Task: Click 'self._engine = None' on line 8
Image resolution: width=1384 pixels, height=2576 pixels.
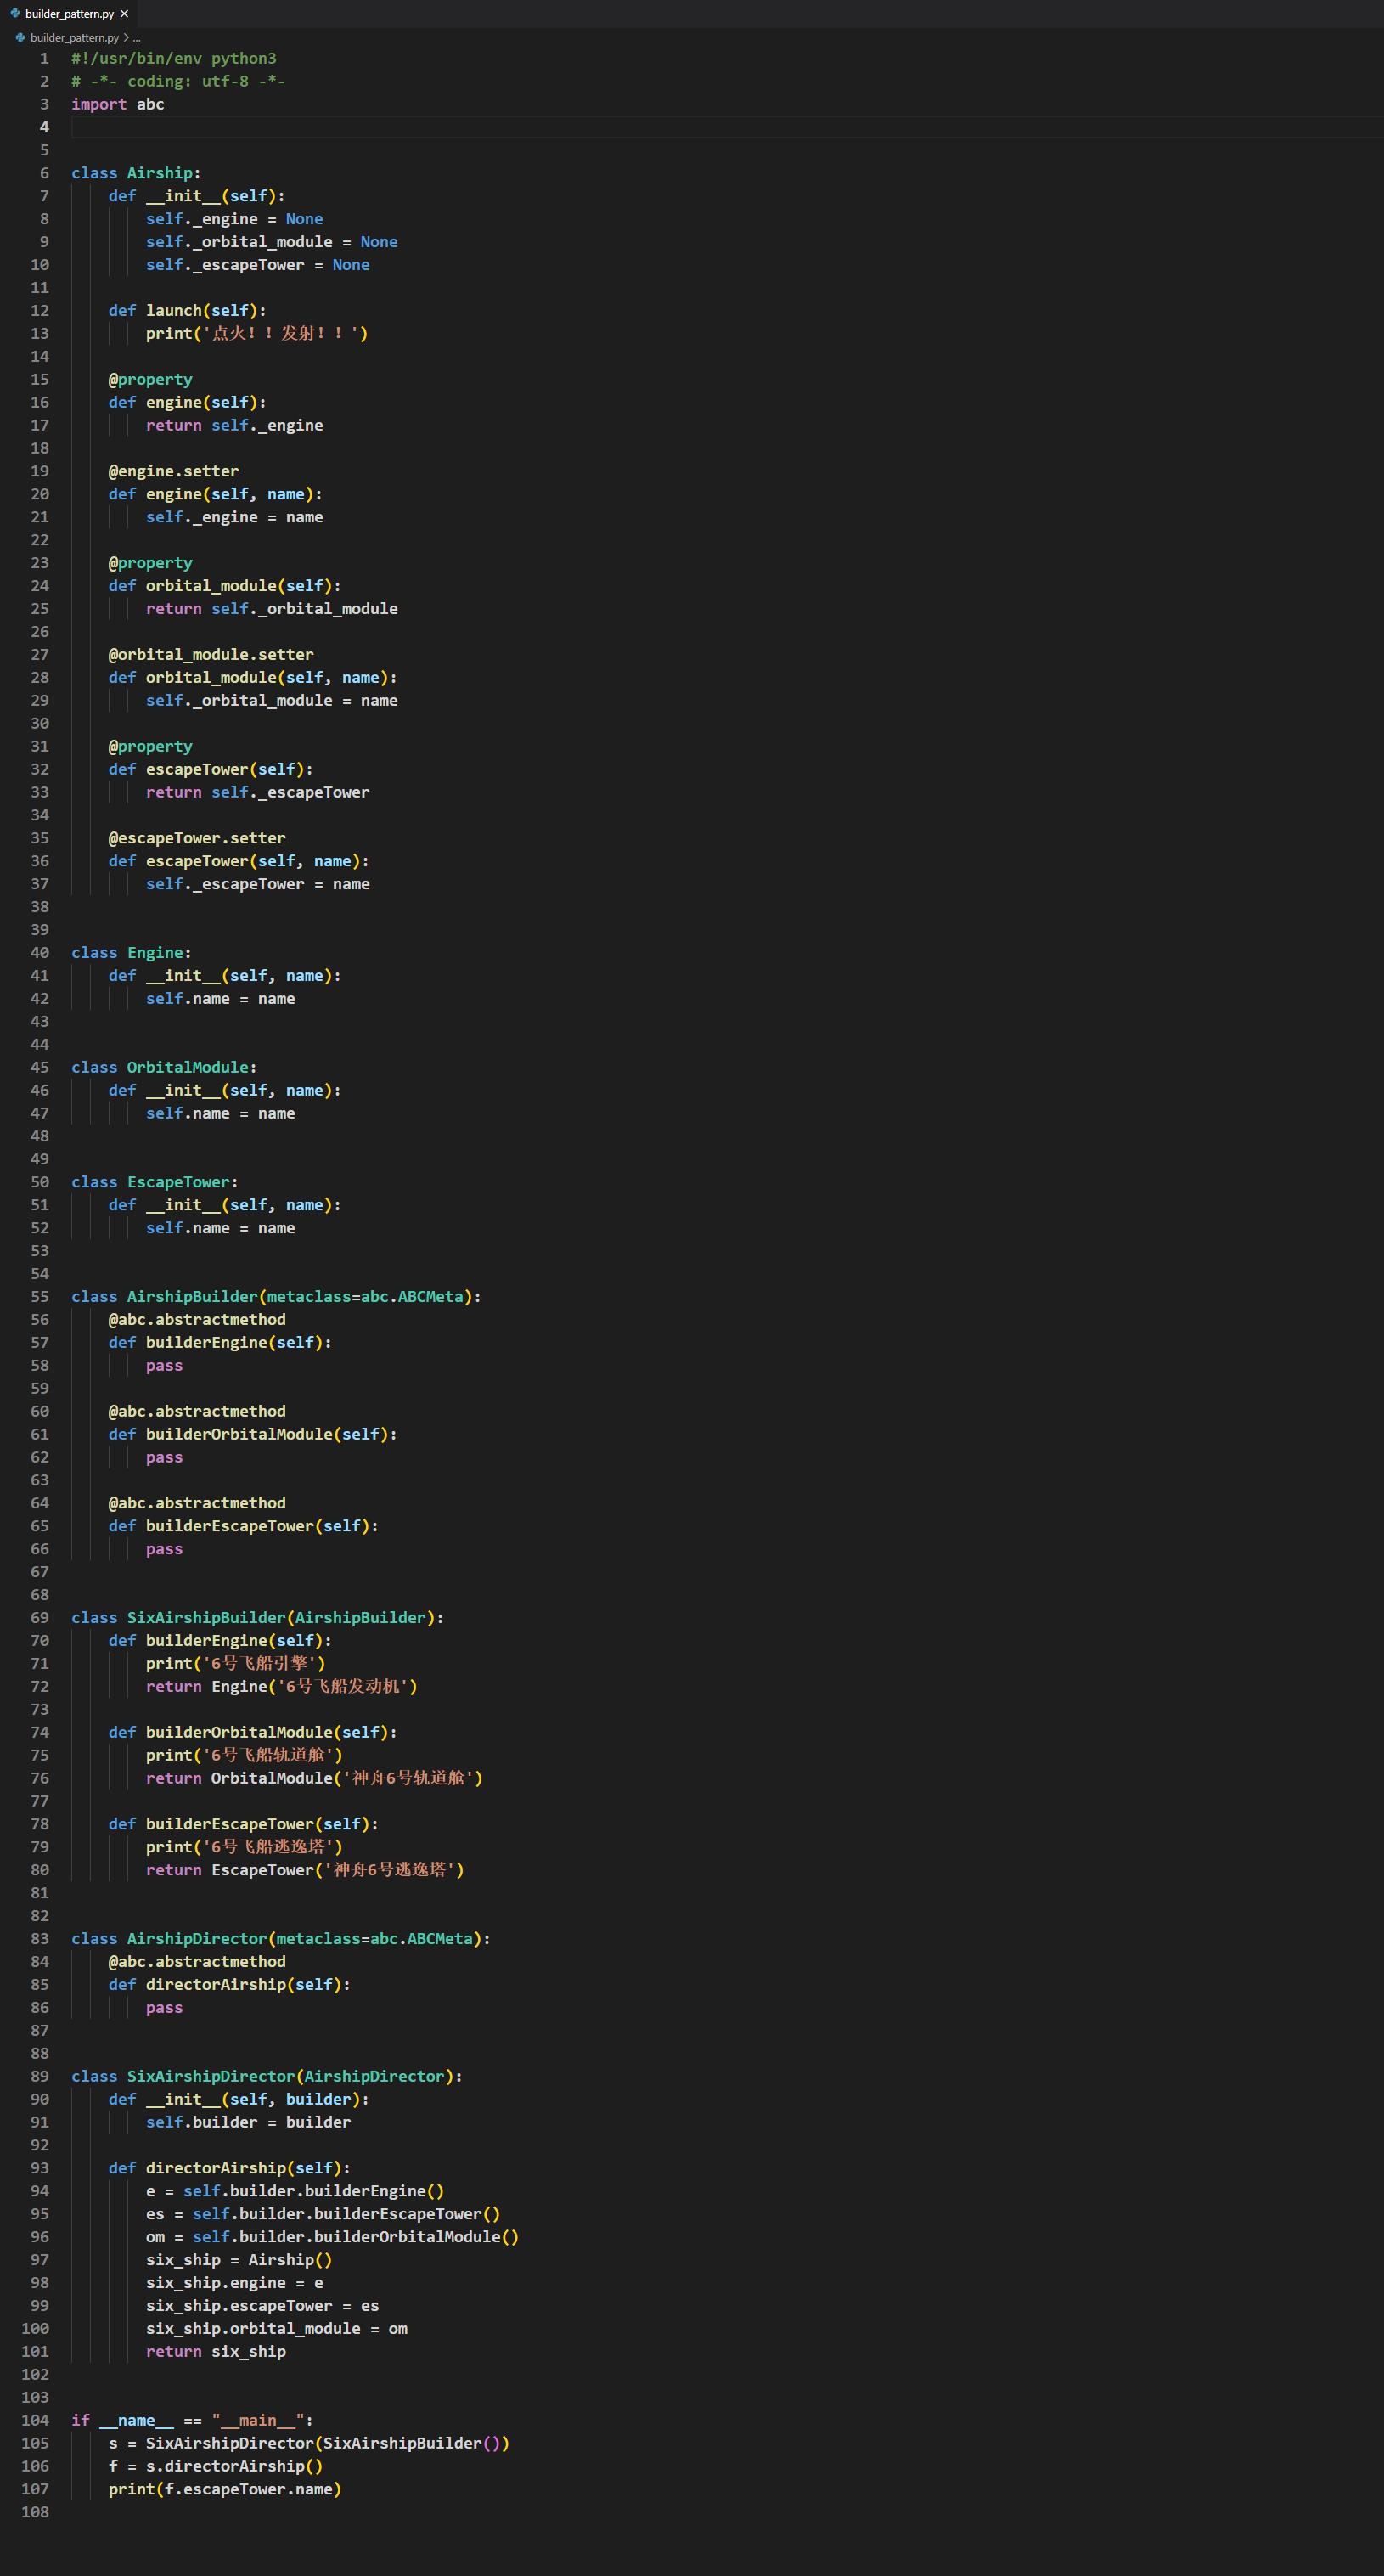Action: [x=234, y=219]
